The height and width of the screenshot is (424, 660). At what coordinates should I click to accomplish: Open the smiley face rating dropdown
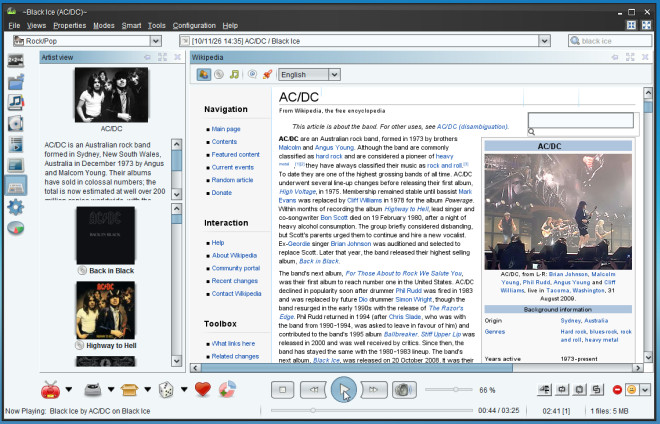[645, 390]
